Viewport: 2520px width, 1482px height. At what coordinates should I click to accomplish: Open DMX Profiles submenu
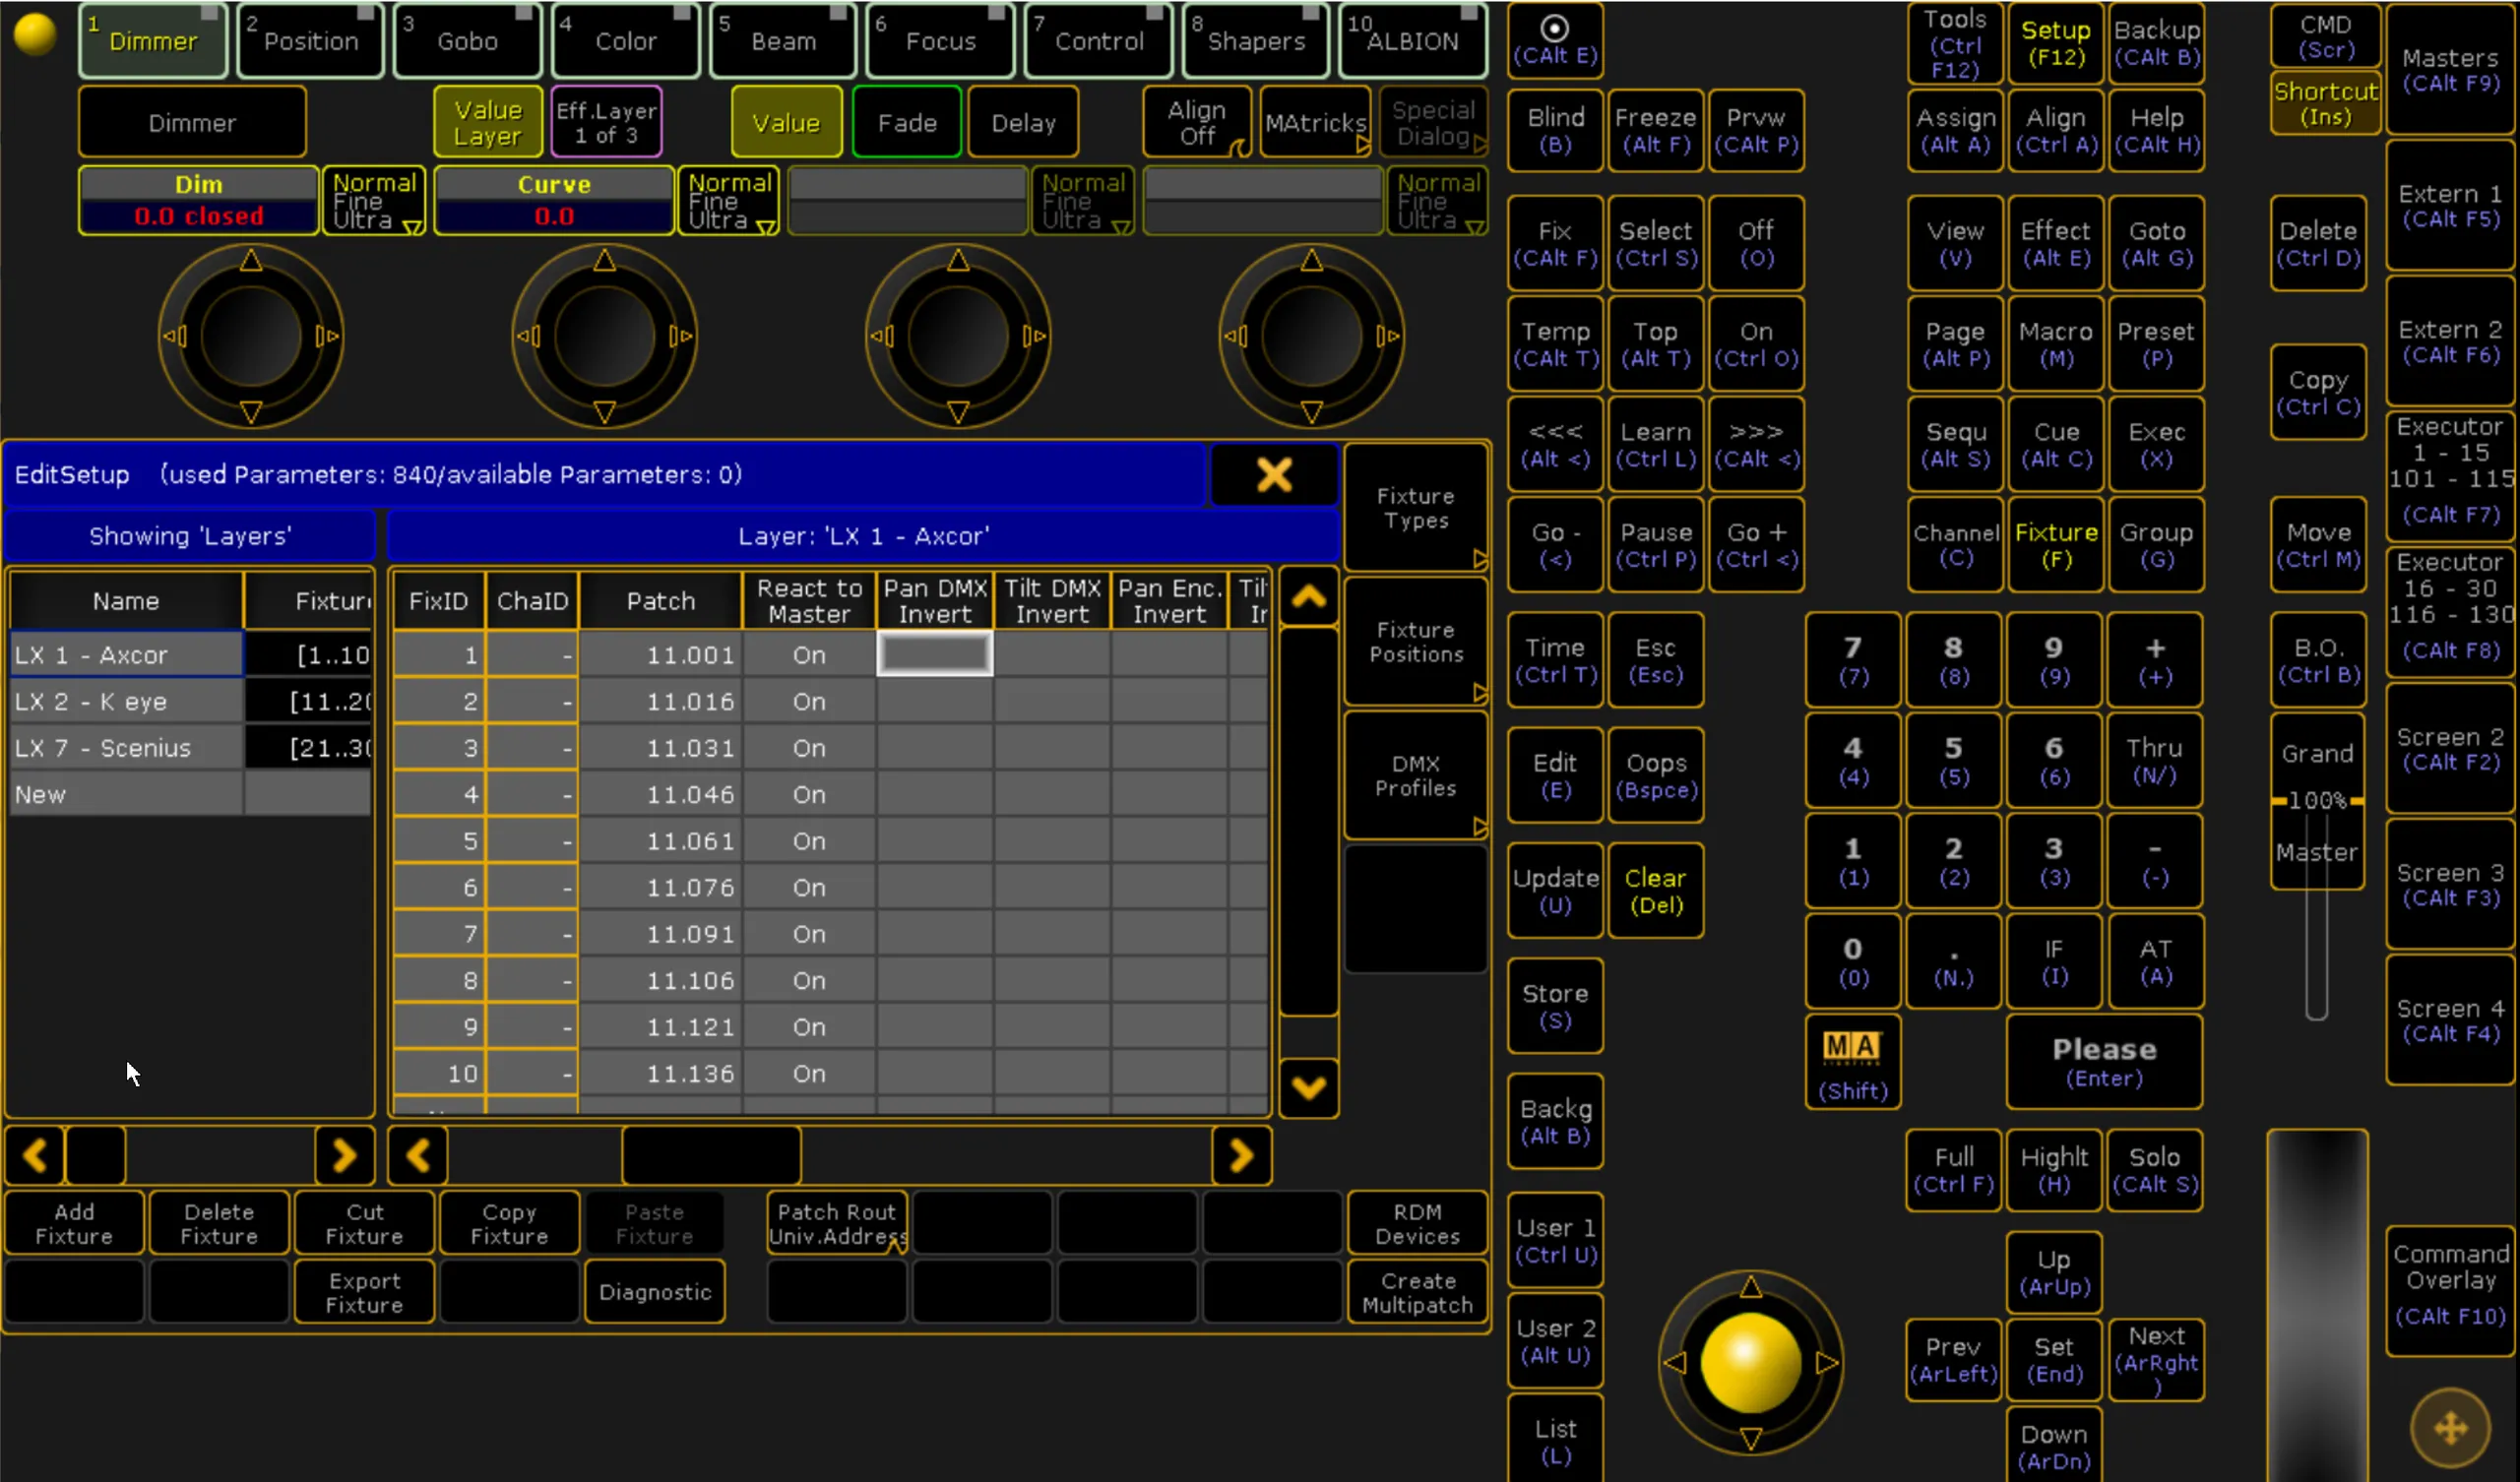(1415, 776)
